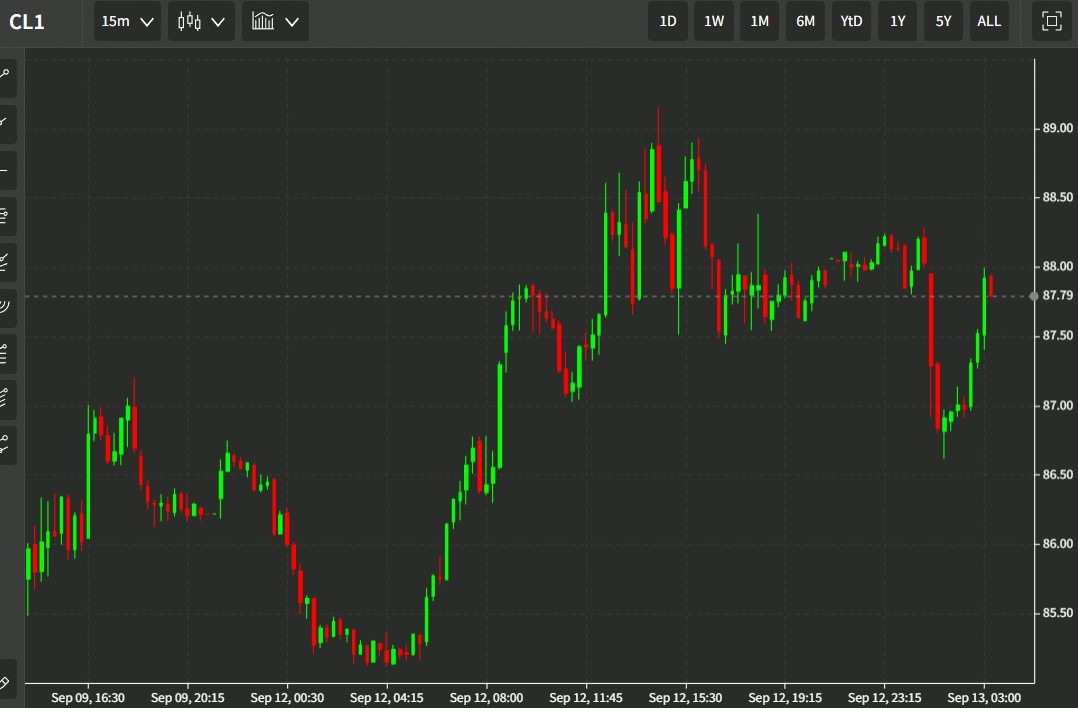Toggle fullscreen chart view
1078x708 pixels.
point(1050,21)
